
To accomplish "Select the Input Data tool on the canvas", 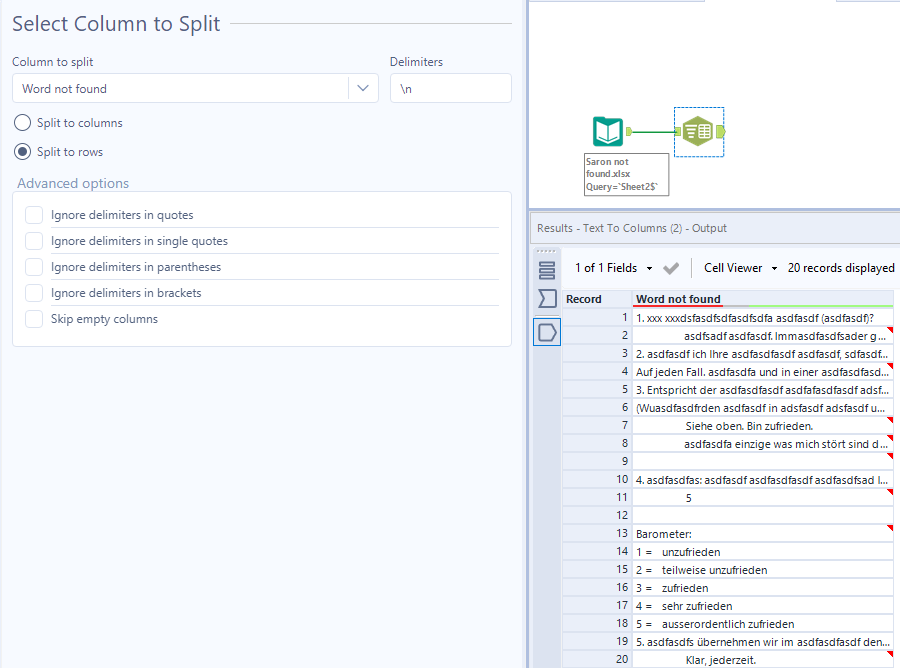I will coord(607,131).
